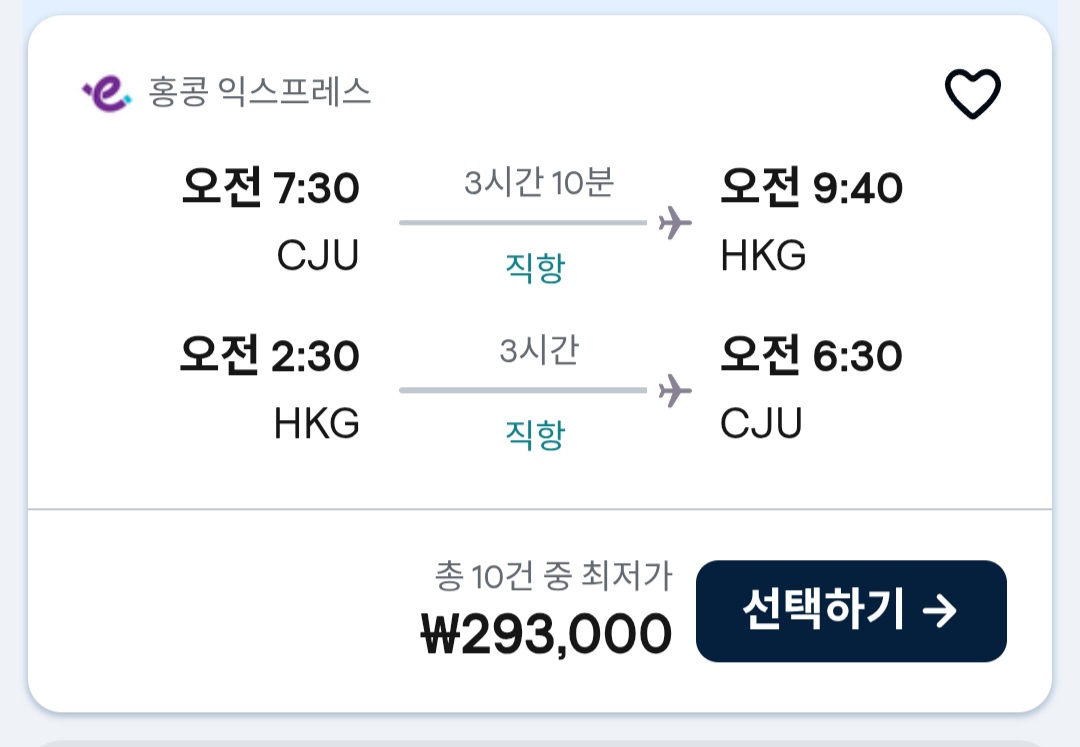Click the 총 10건 중 최저가 text
1080x747 pixels.
(x=553, y=577)
